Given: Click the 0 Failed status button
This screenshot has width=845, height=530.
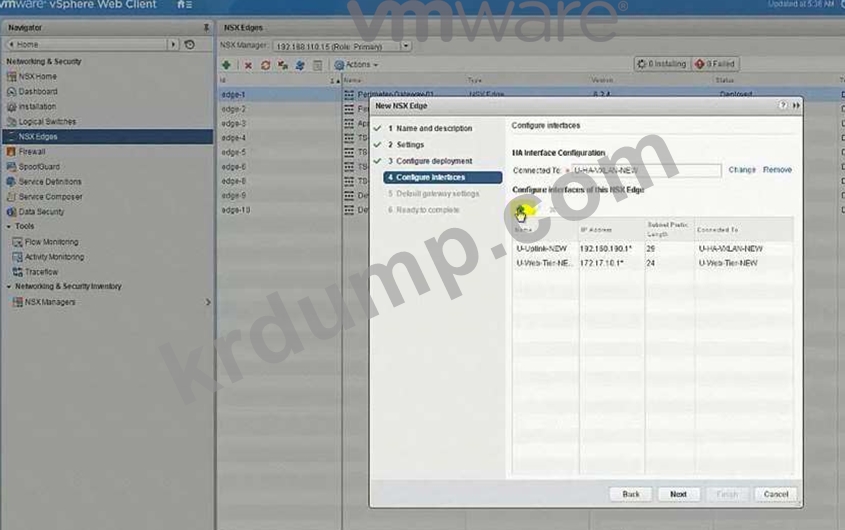Looking at the screenshot, I should click(716, 64).
